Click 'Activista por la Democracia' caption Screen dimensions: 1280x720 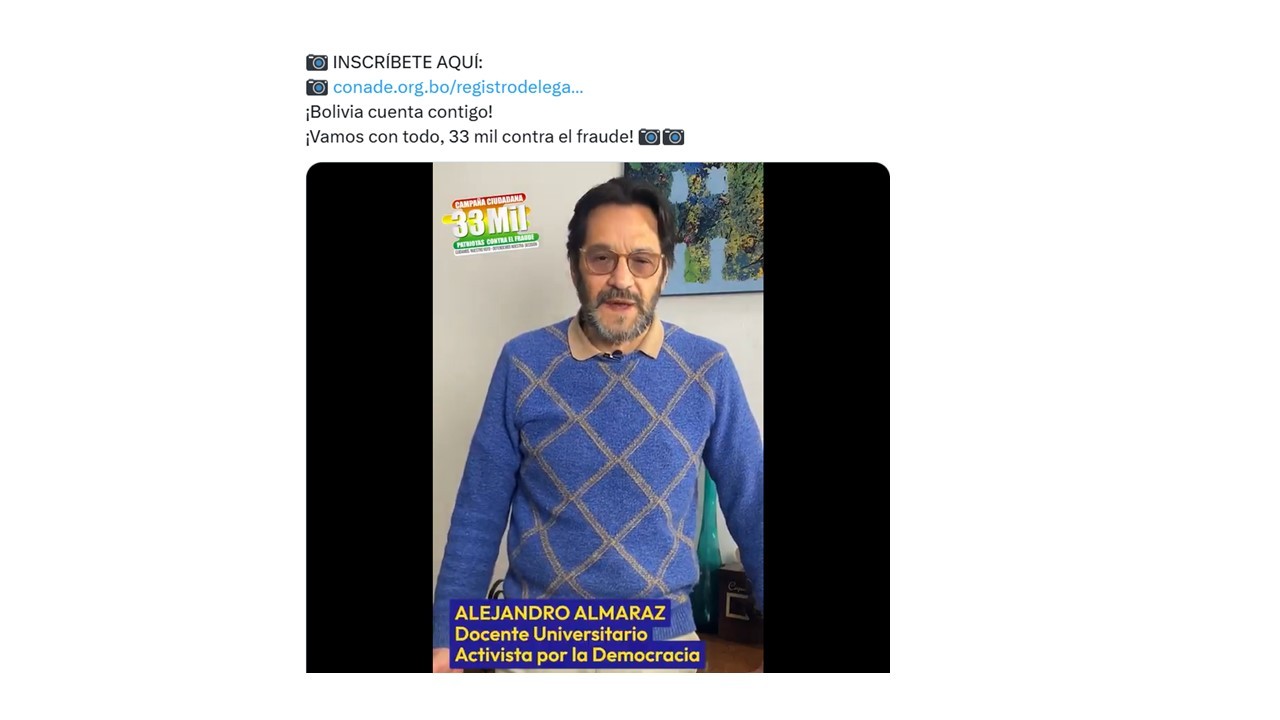(577, 656)
